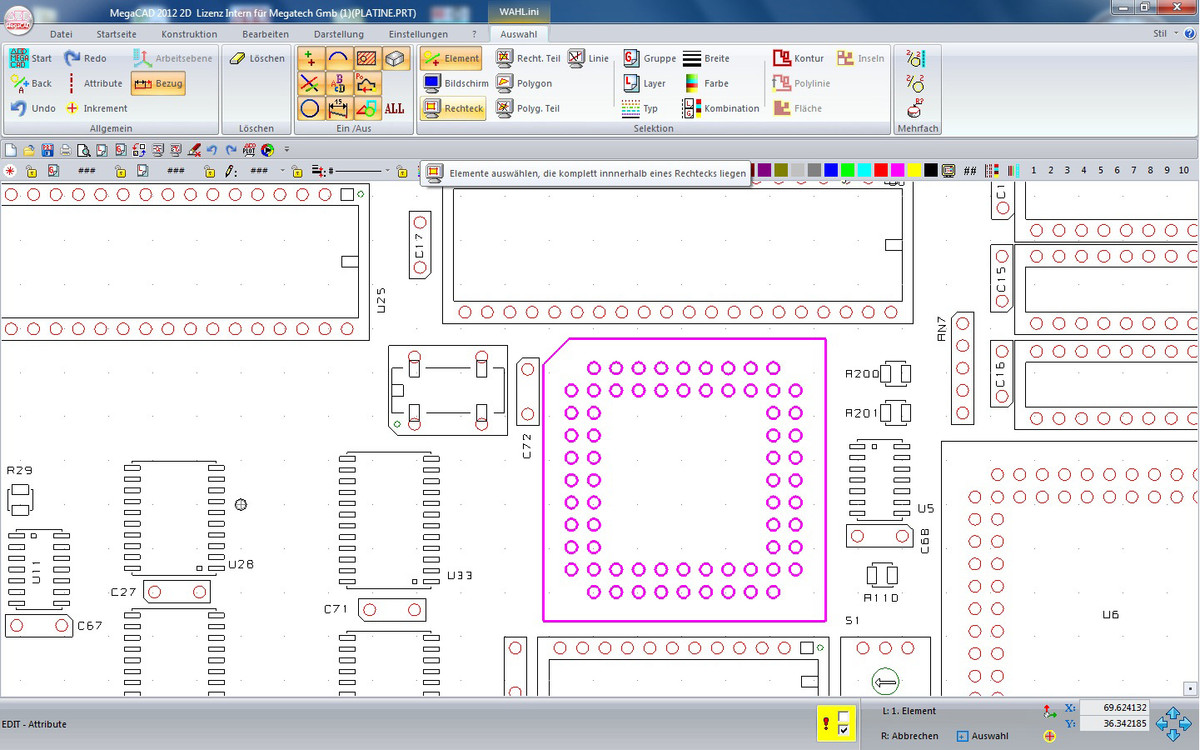The width and height of the screenshot is (1200, 750).
Task: Click the Start command in Allgemein group
Action: [x=31, y=58]
